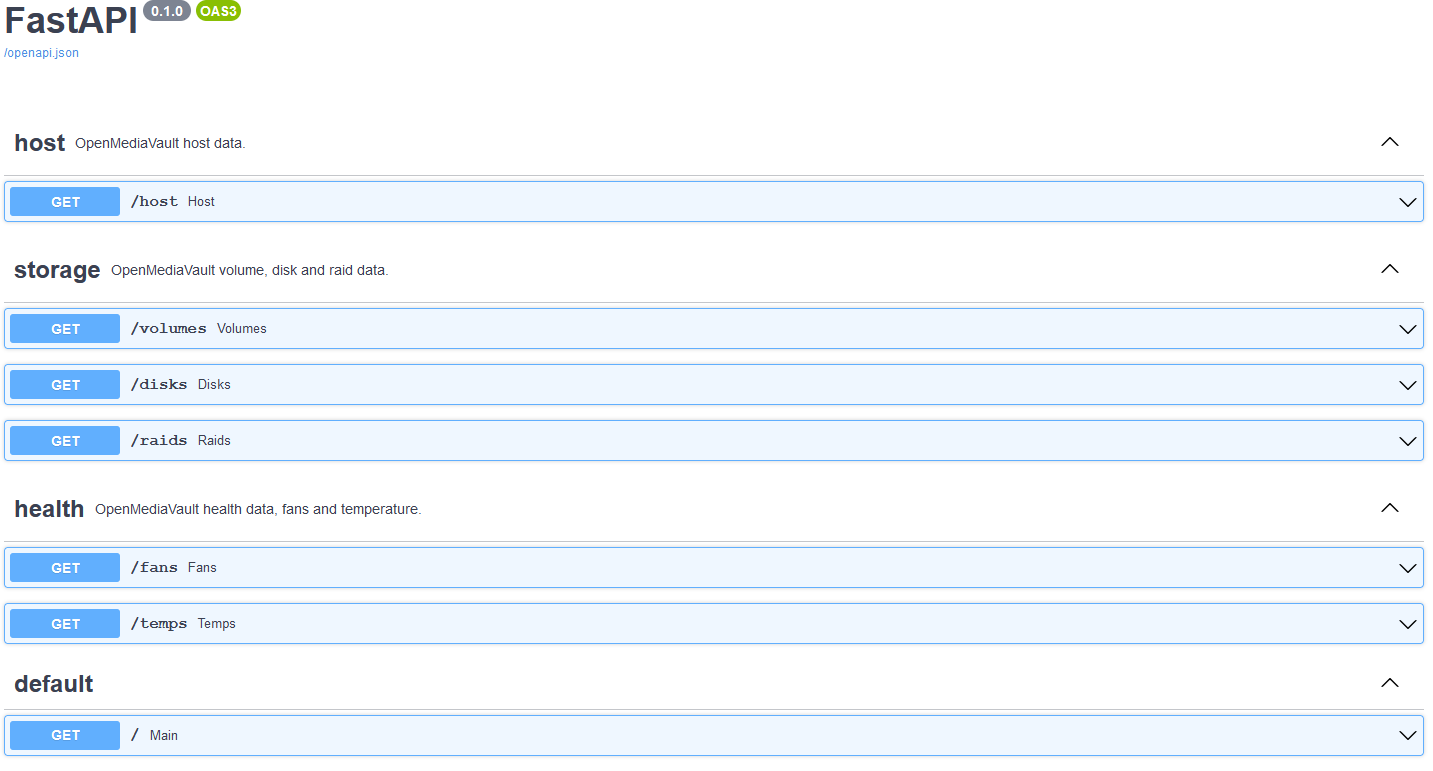Expand the /fans endpoint arrow
Screen dimensions: 1433x771
[x=1408, y=568]
